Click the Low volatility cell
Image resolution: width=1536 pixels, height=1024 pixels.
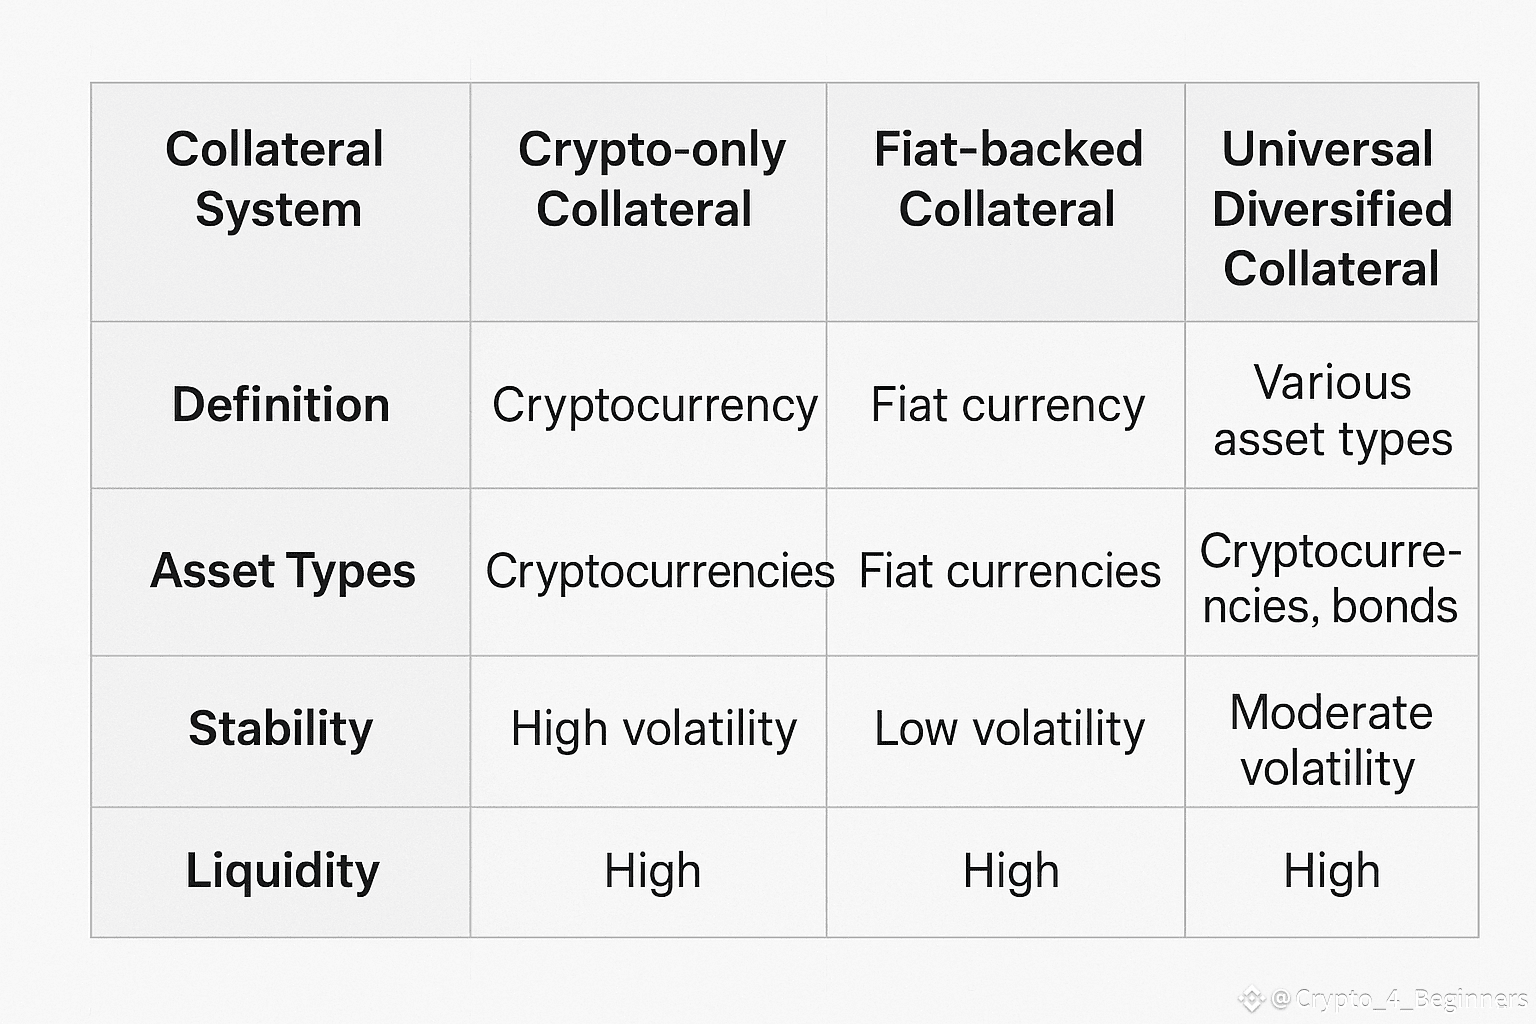(x=1006, y=731)
